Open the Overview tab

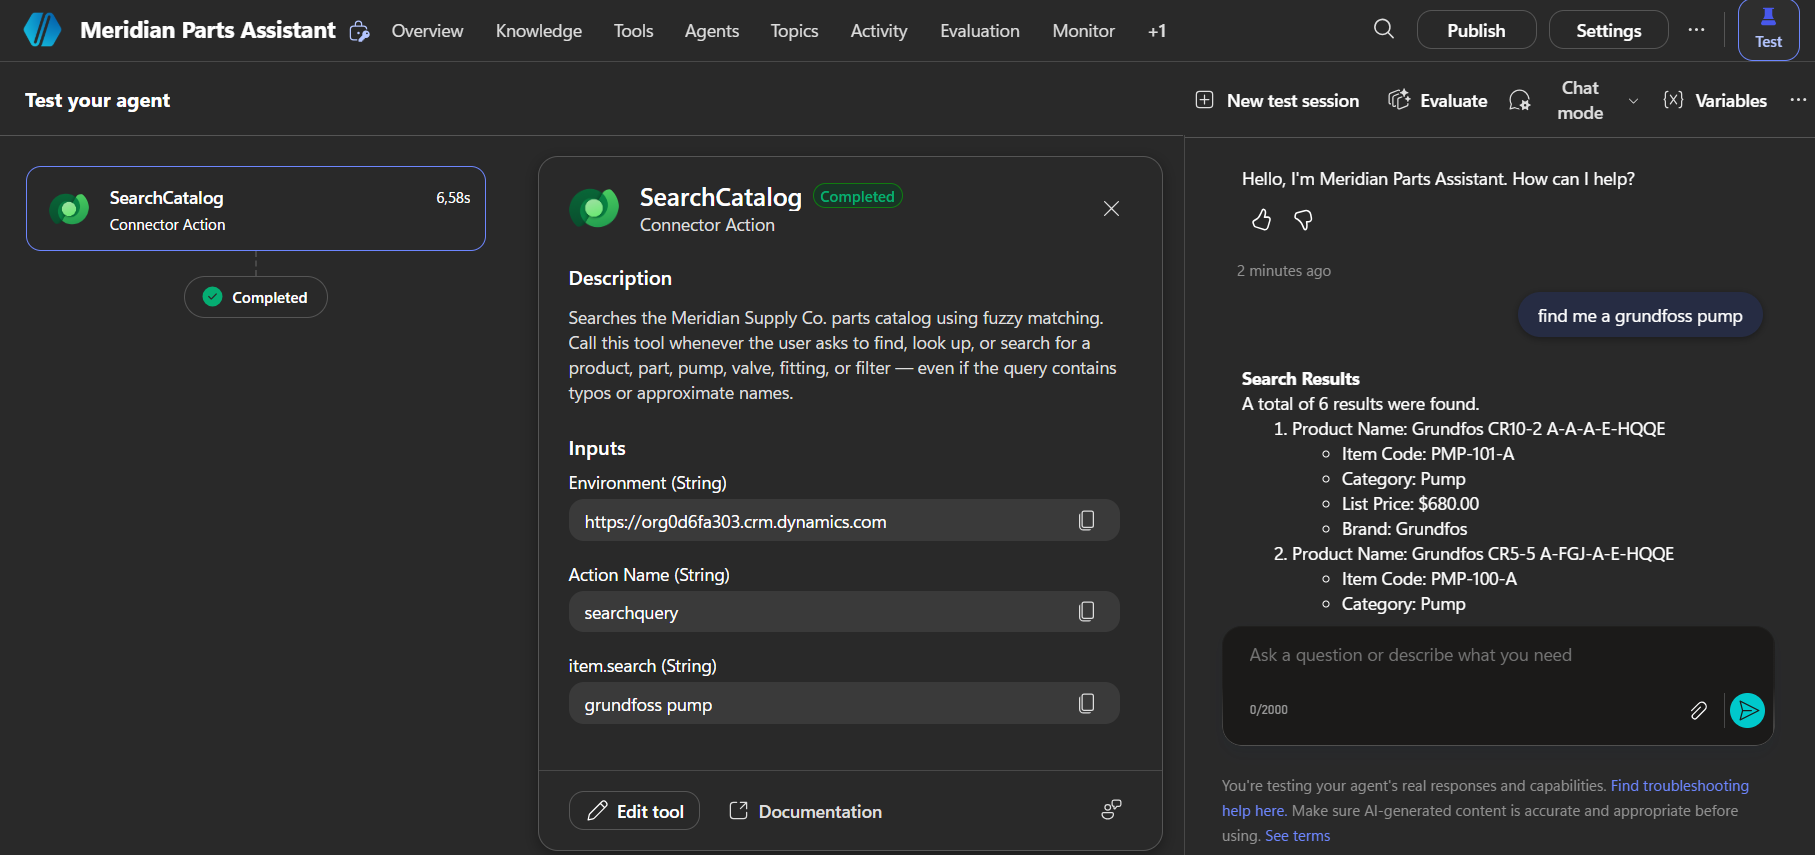[x=427, y=31]
